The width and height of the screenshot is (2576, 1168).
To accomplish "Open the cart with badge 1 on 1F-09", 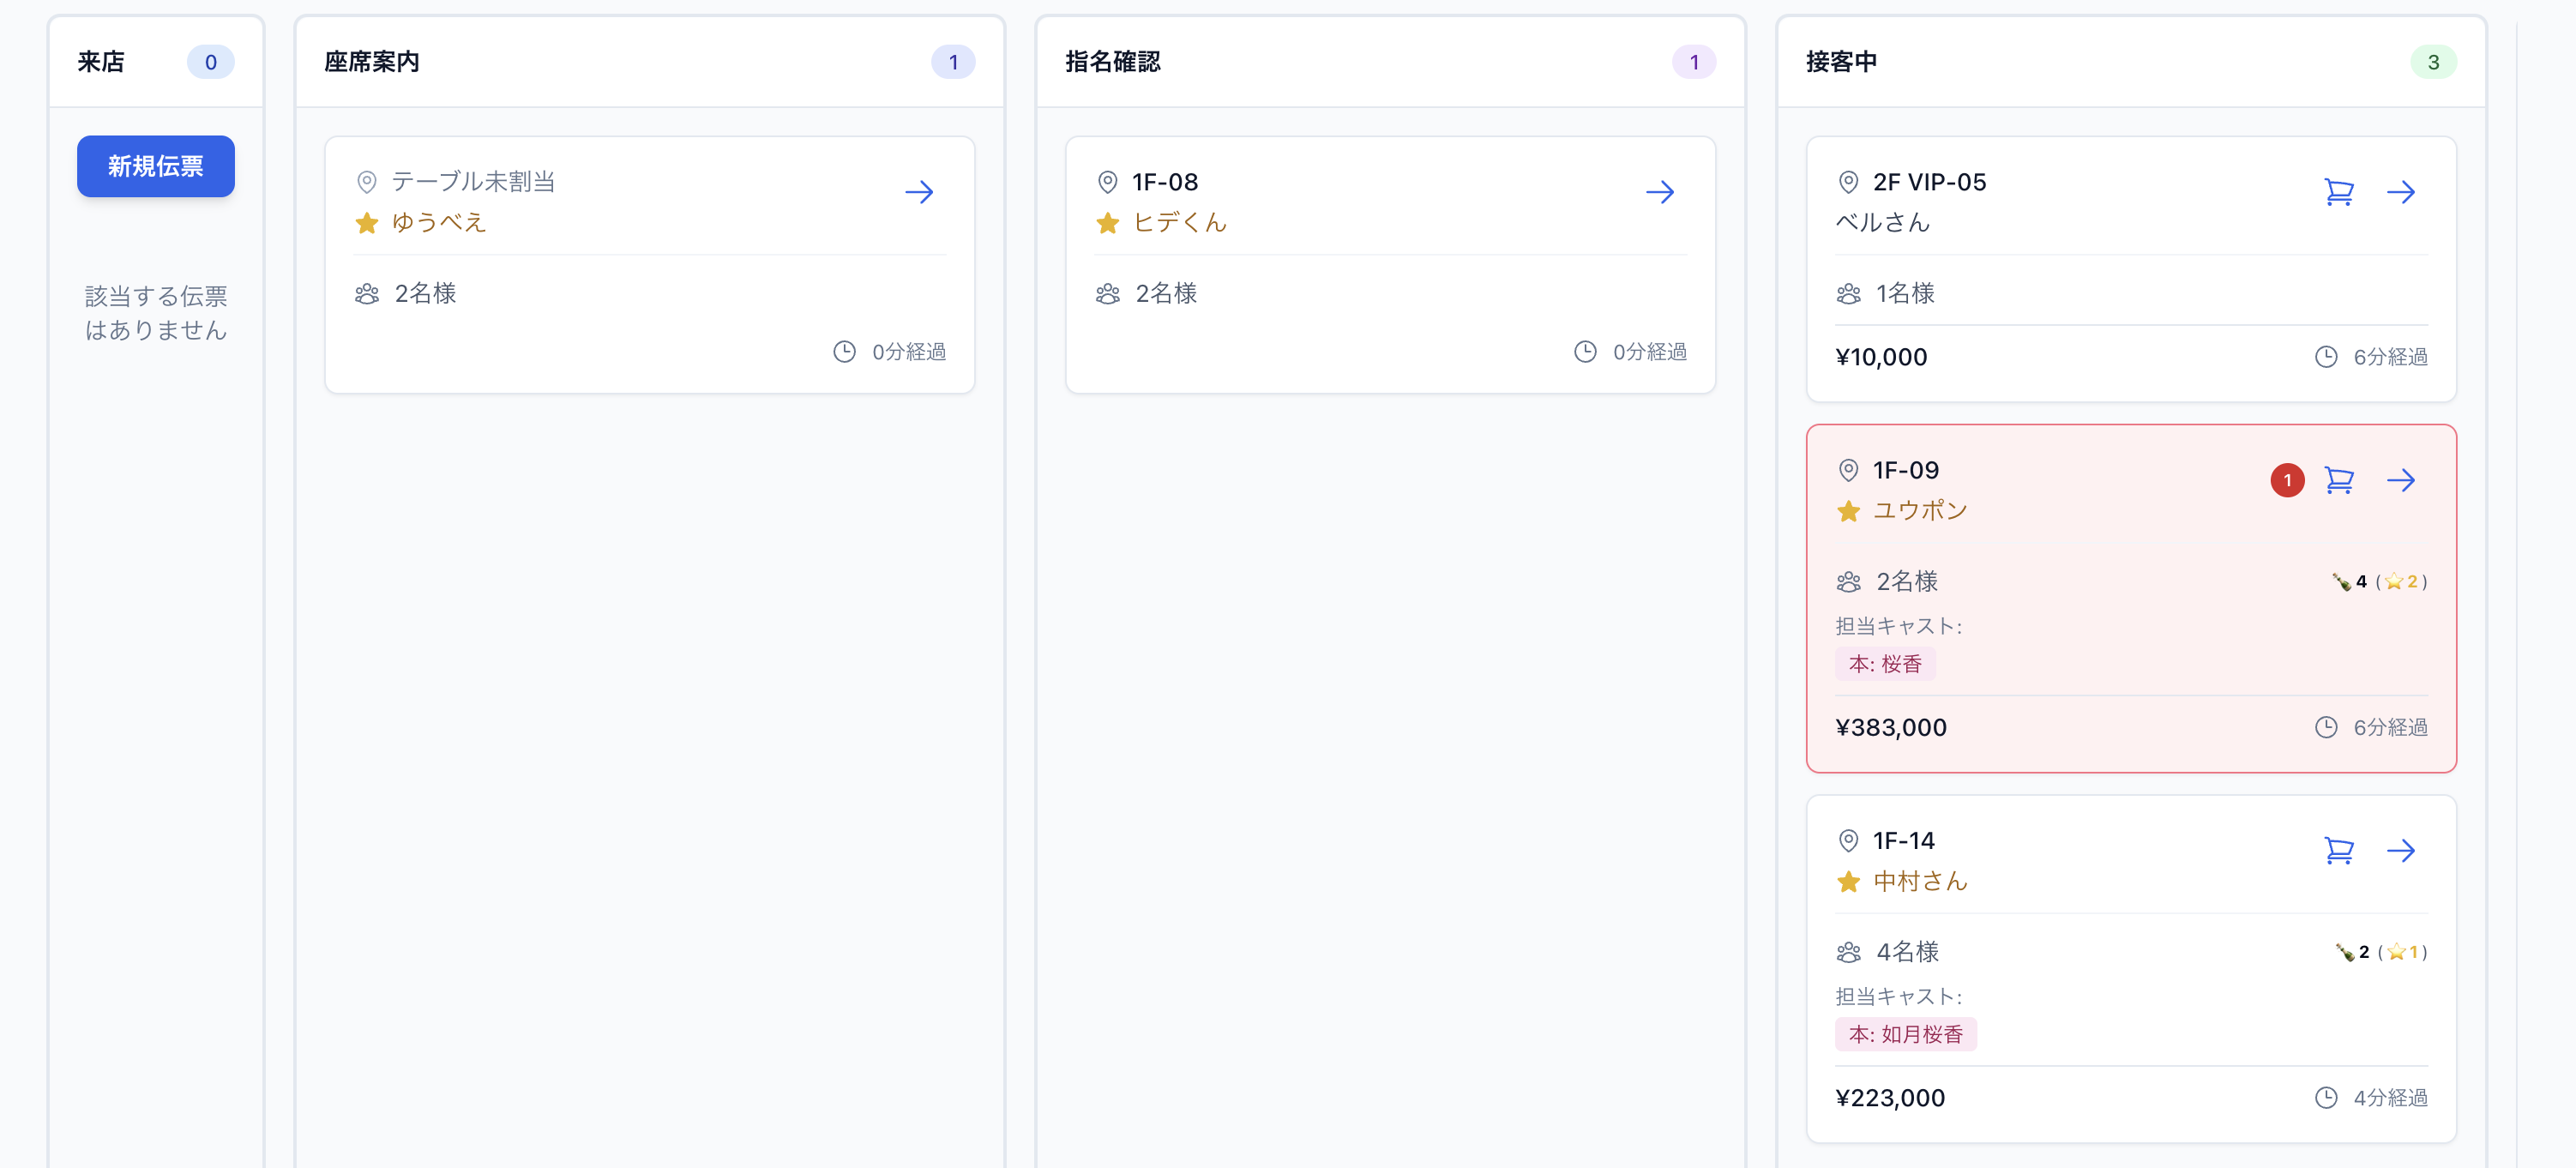I will (2339, 480).
